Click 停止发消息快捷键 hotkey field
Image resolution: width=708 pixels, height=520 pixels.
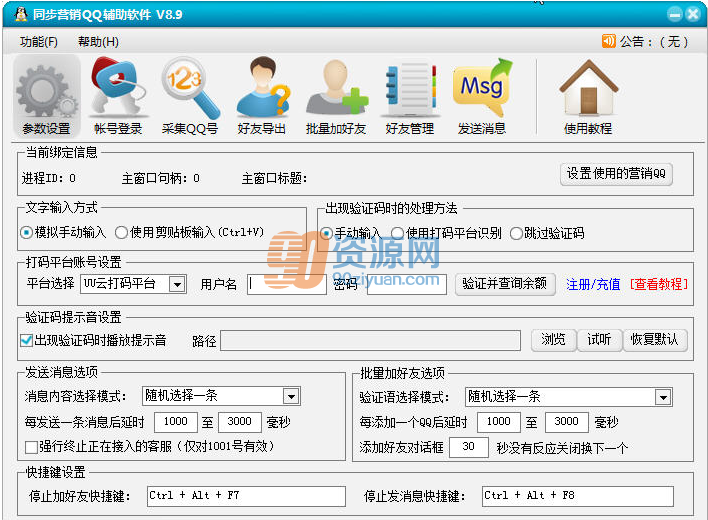coord(578,496)
